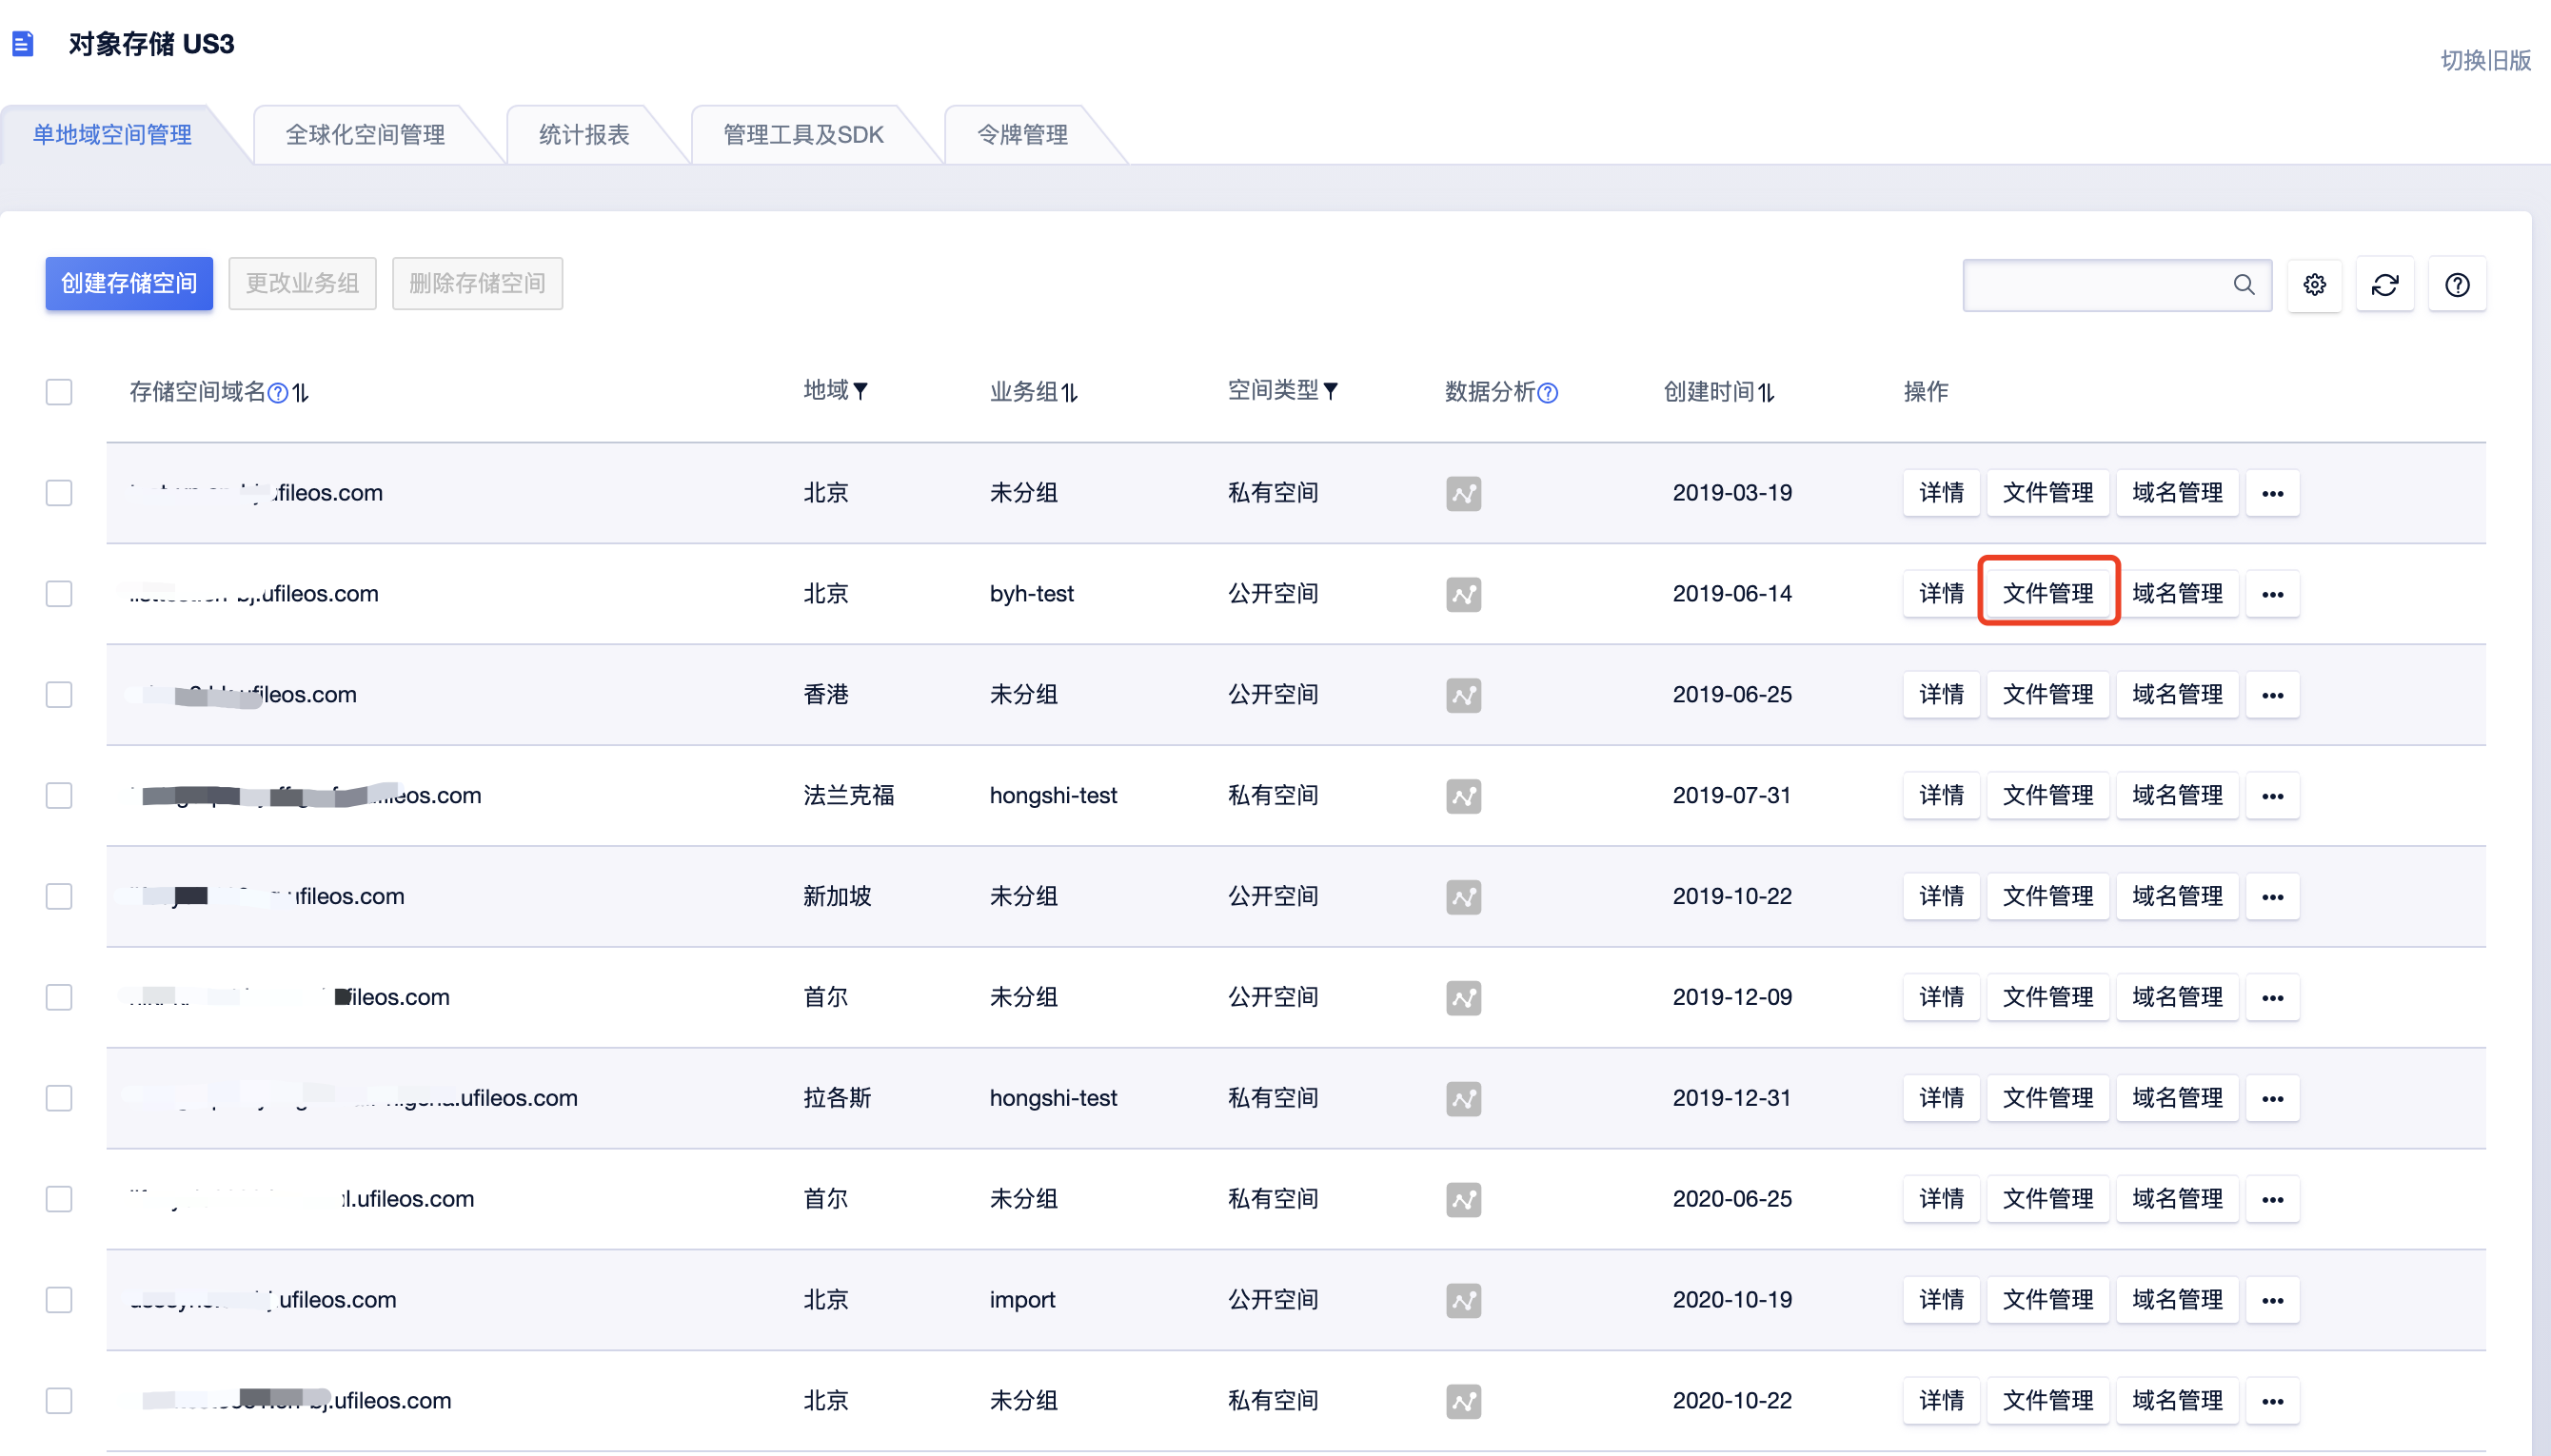Click the settings gear icon
This screenshot has height=1456, width=2551.
[2313, 285]
